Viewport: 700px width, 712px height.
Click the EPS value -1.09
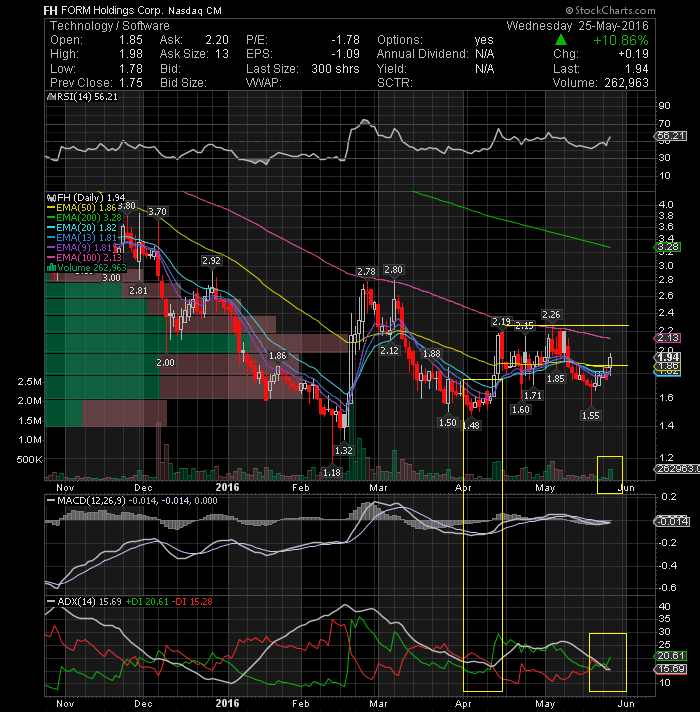coord(345,54)
